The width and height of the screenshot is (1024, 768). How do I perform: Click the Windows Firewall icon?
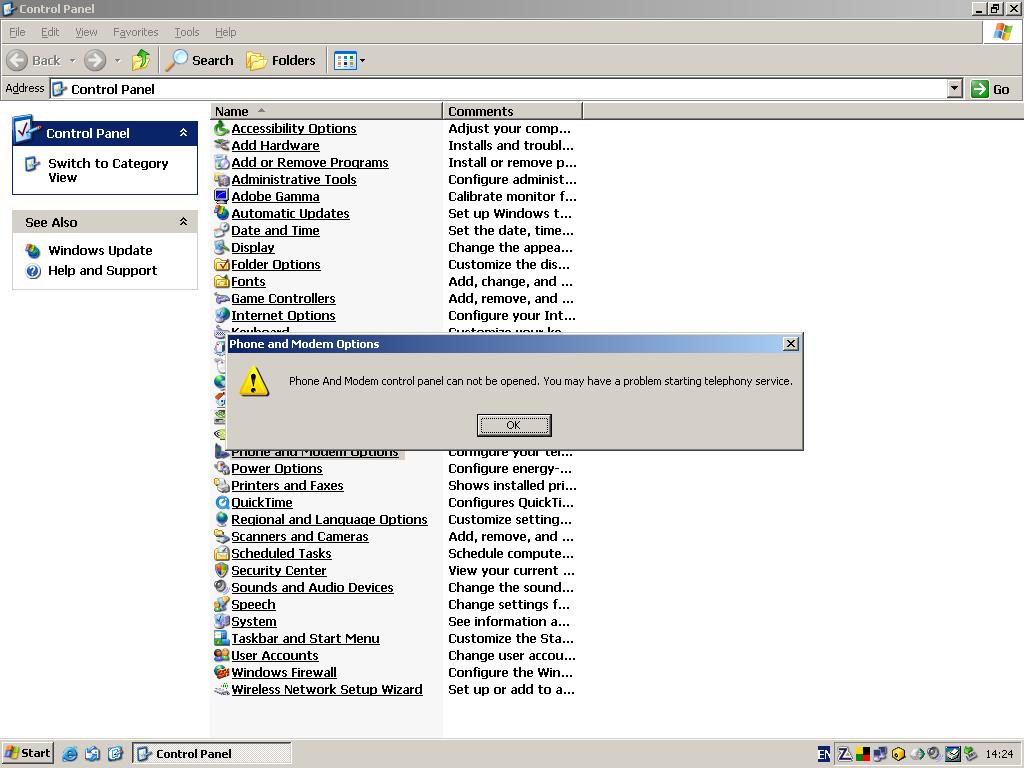(x=222, y=672)
